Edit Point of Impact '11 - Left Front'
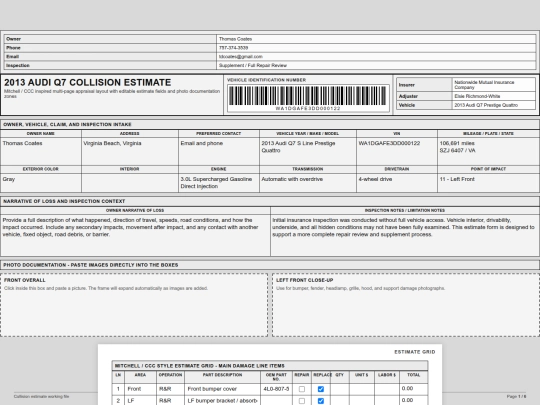 (488, 183)
